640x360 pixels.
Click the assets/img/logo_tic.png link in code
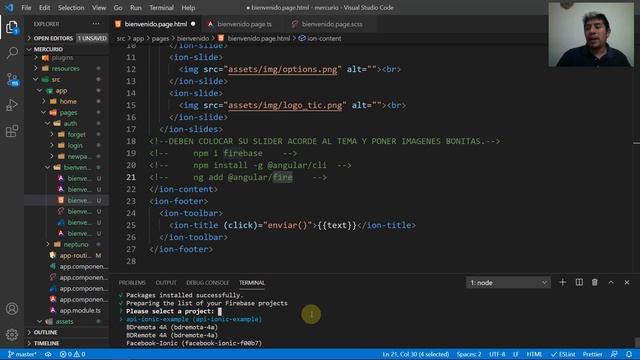pyautogui.click(x=285, y=105)
